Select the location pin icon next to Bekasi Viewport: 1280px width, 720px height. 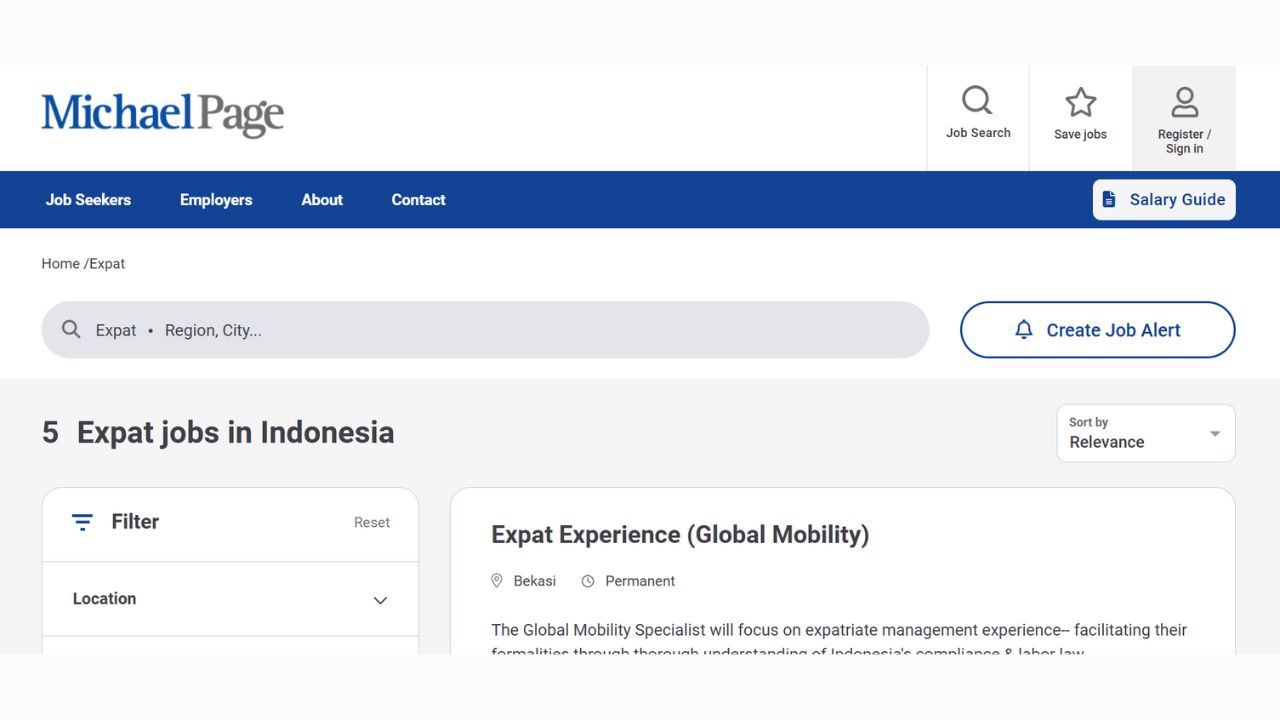pyautogui.click(x=497, y=580)
